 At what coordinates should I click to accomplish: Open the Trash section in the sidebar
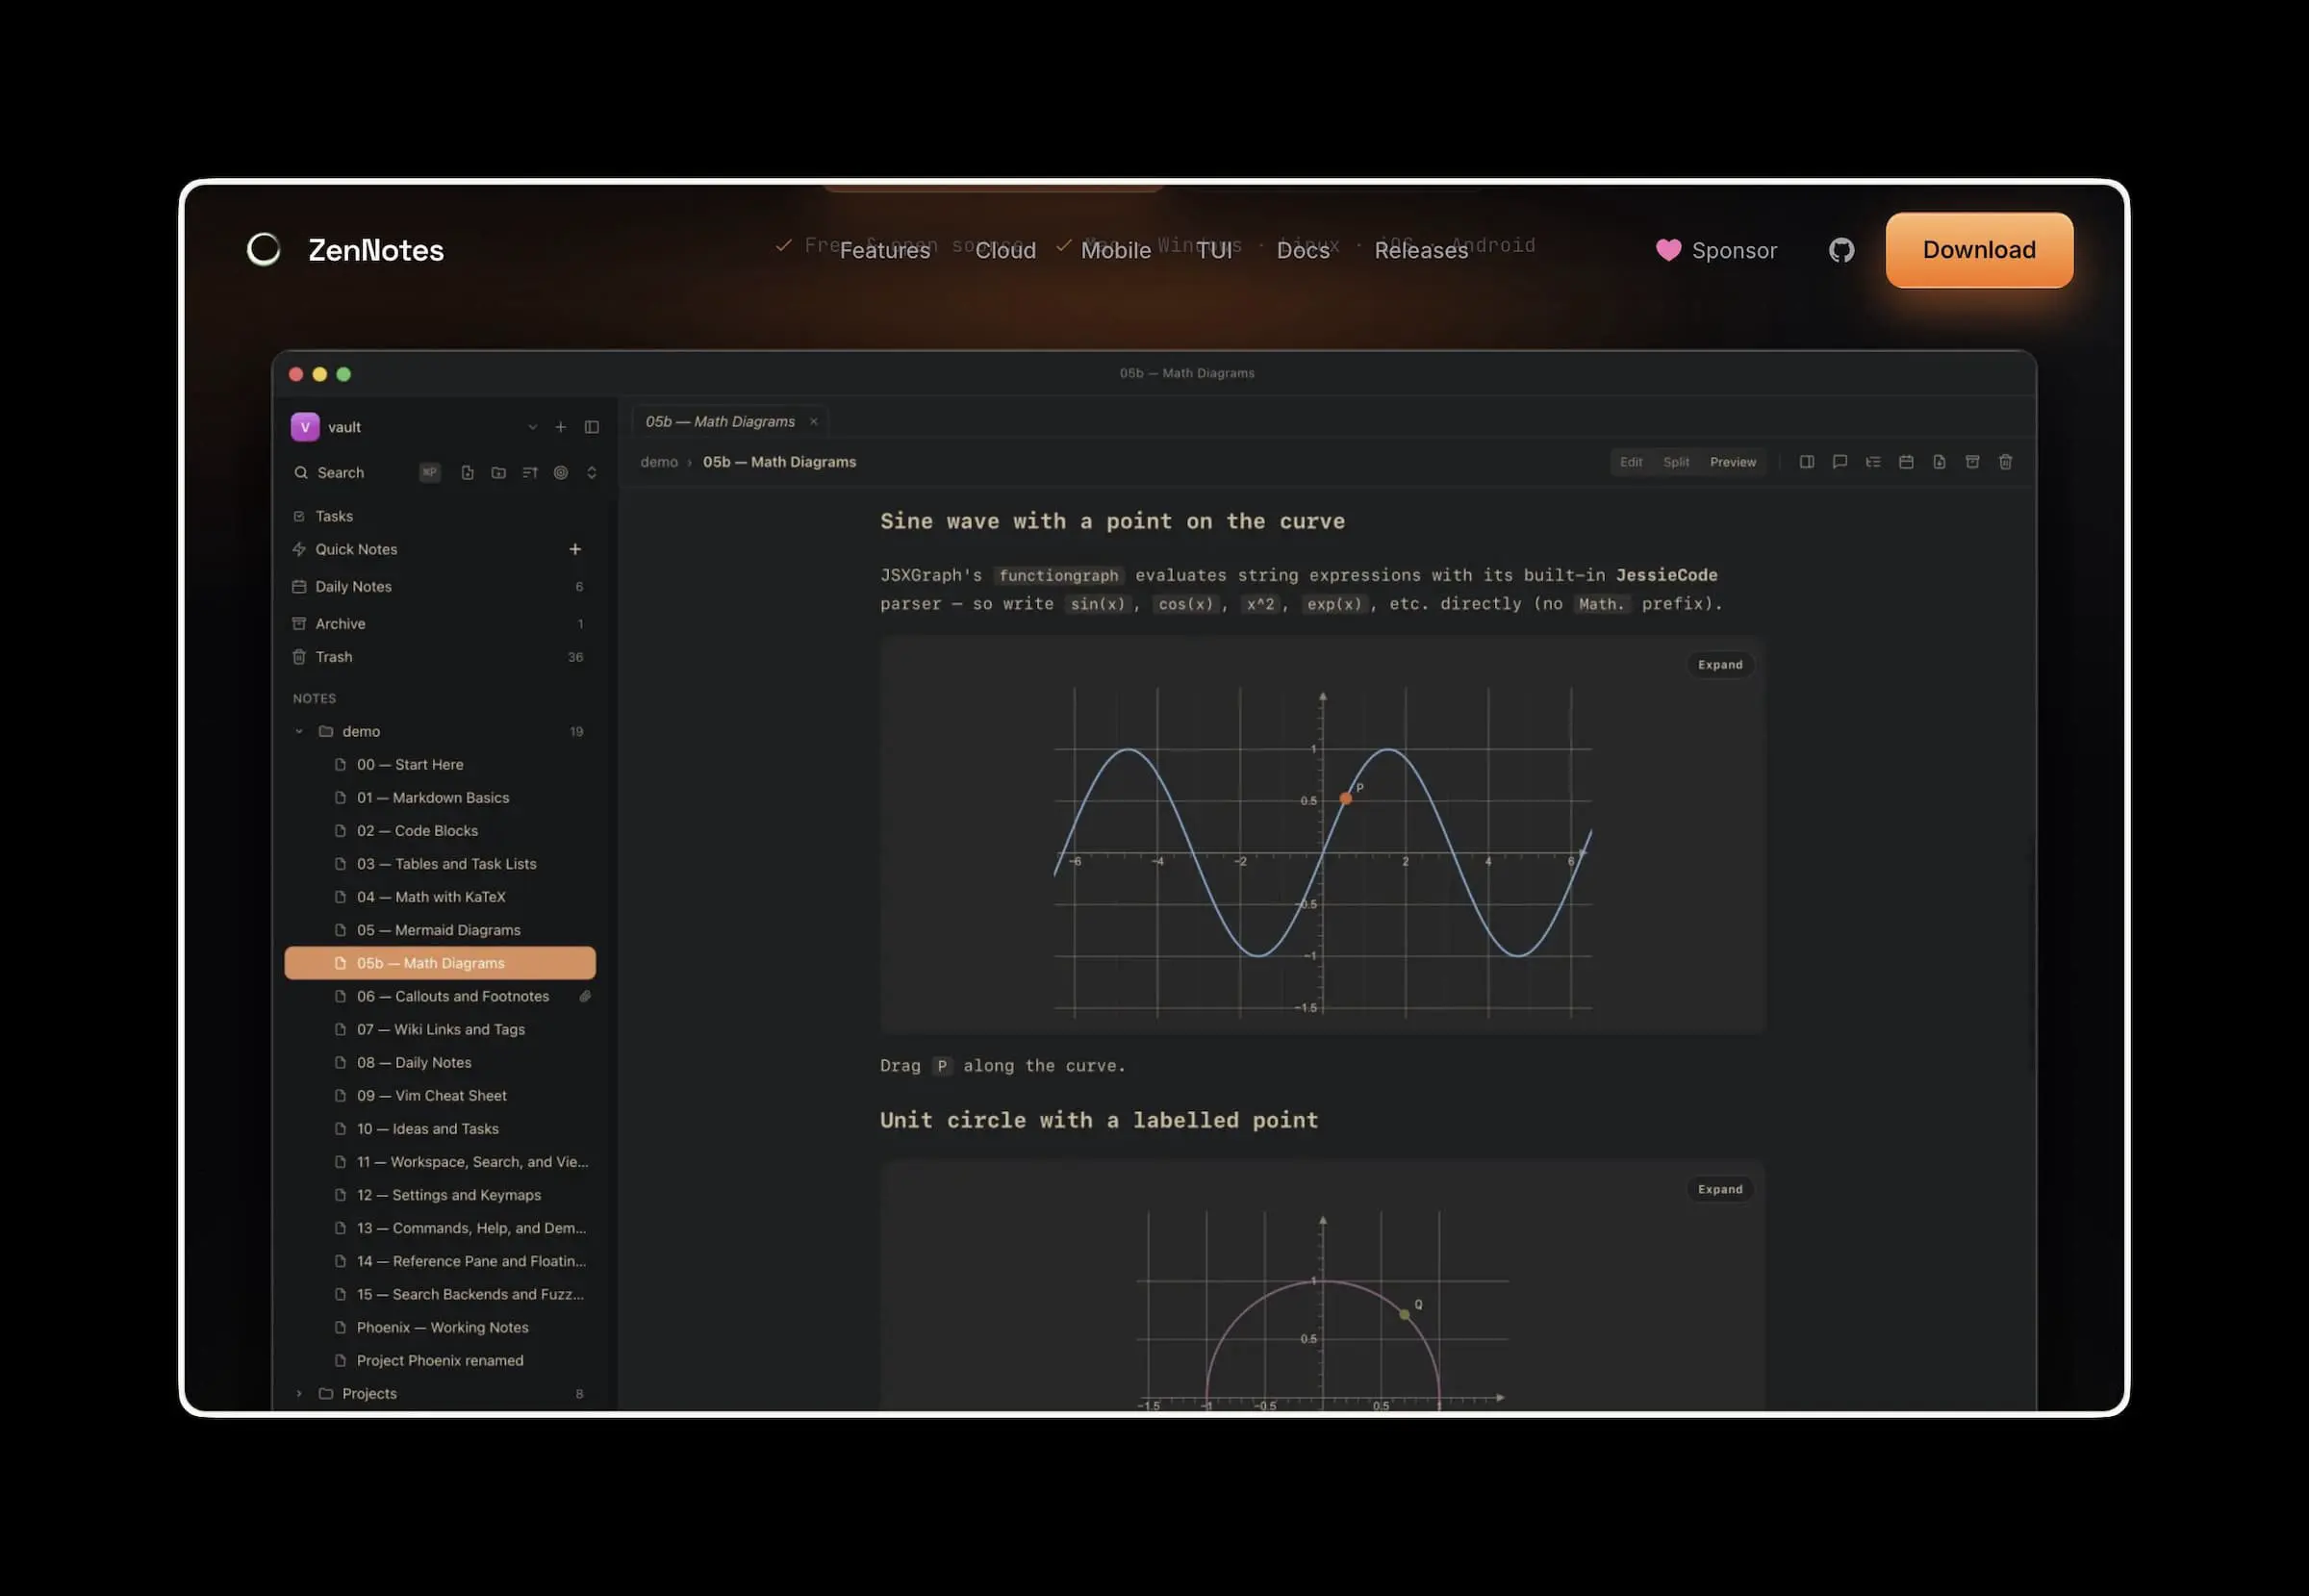440,657
